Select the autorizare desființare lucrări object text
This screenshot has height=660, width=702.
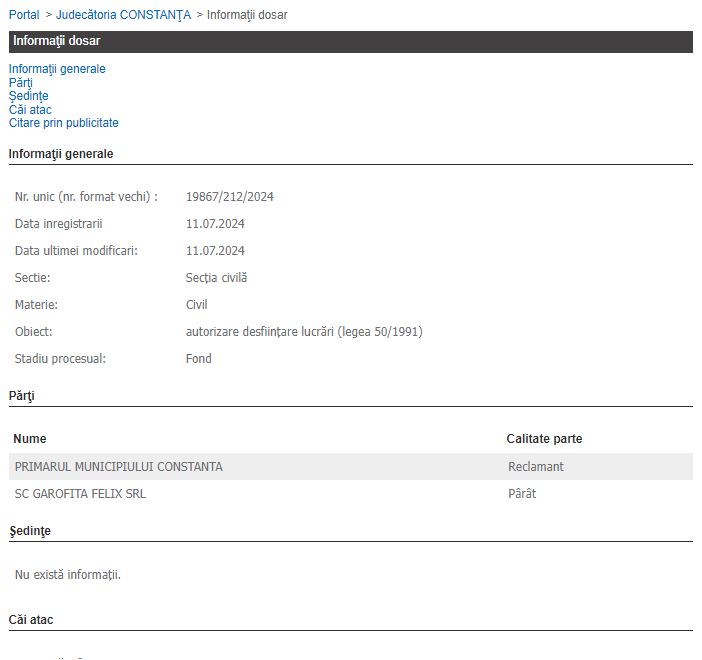(304, 332)
